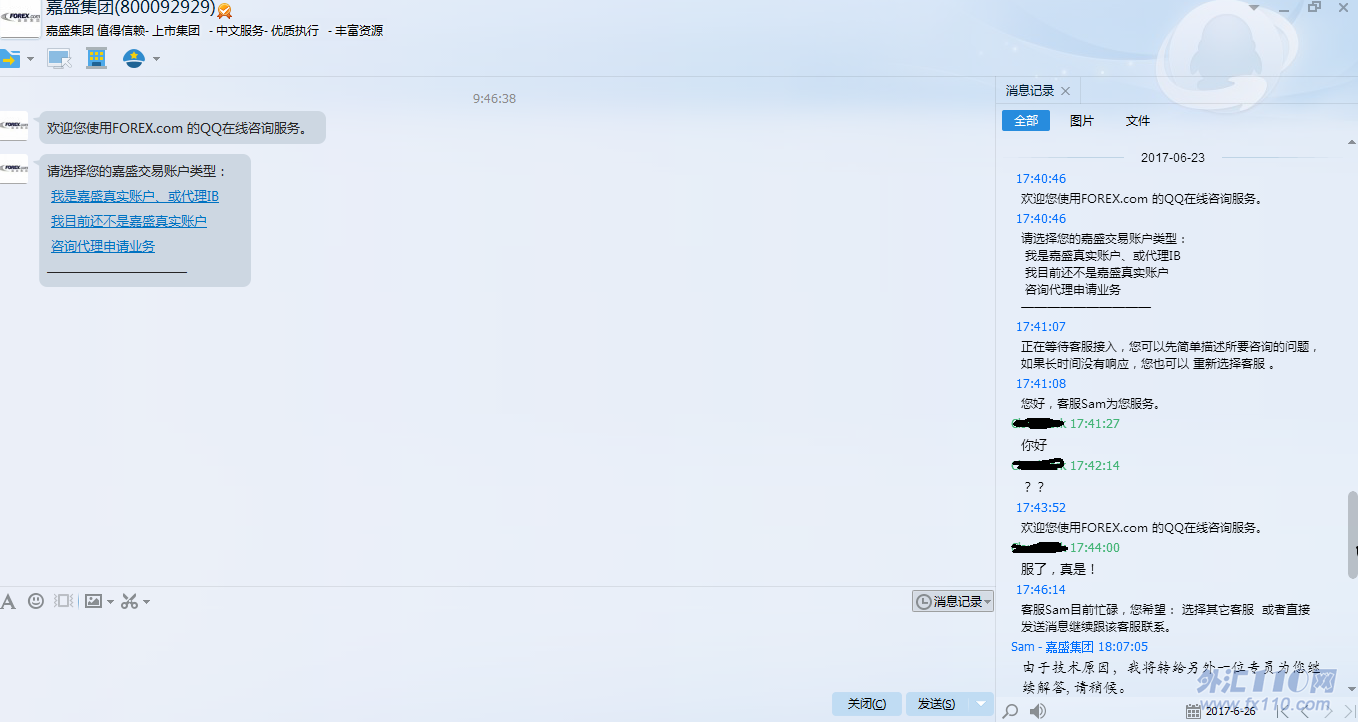Click the orange certification badge beside the title
Image resolution: width=1358 pixels, height=722 pixels.
point(225,11)
